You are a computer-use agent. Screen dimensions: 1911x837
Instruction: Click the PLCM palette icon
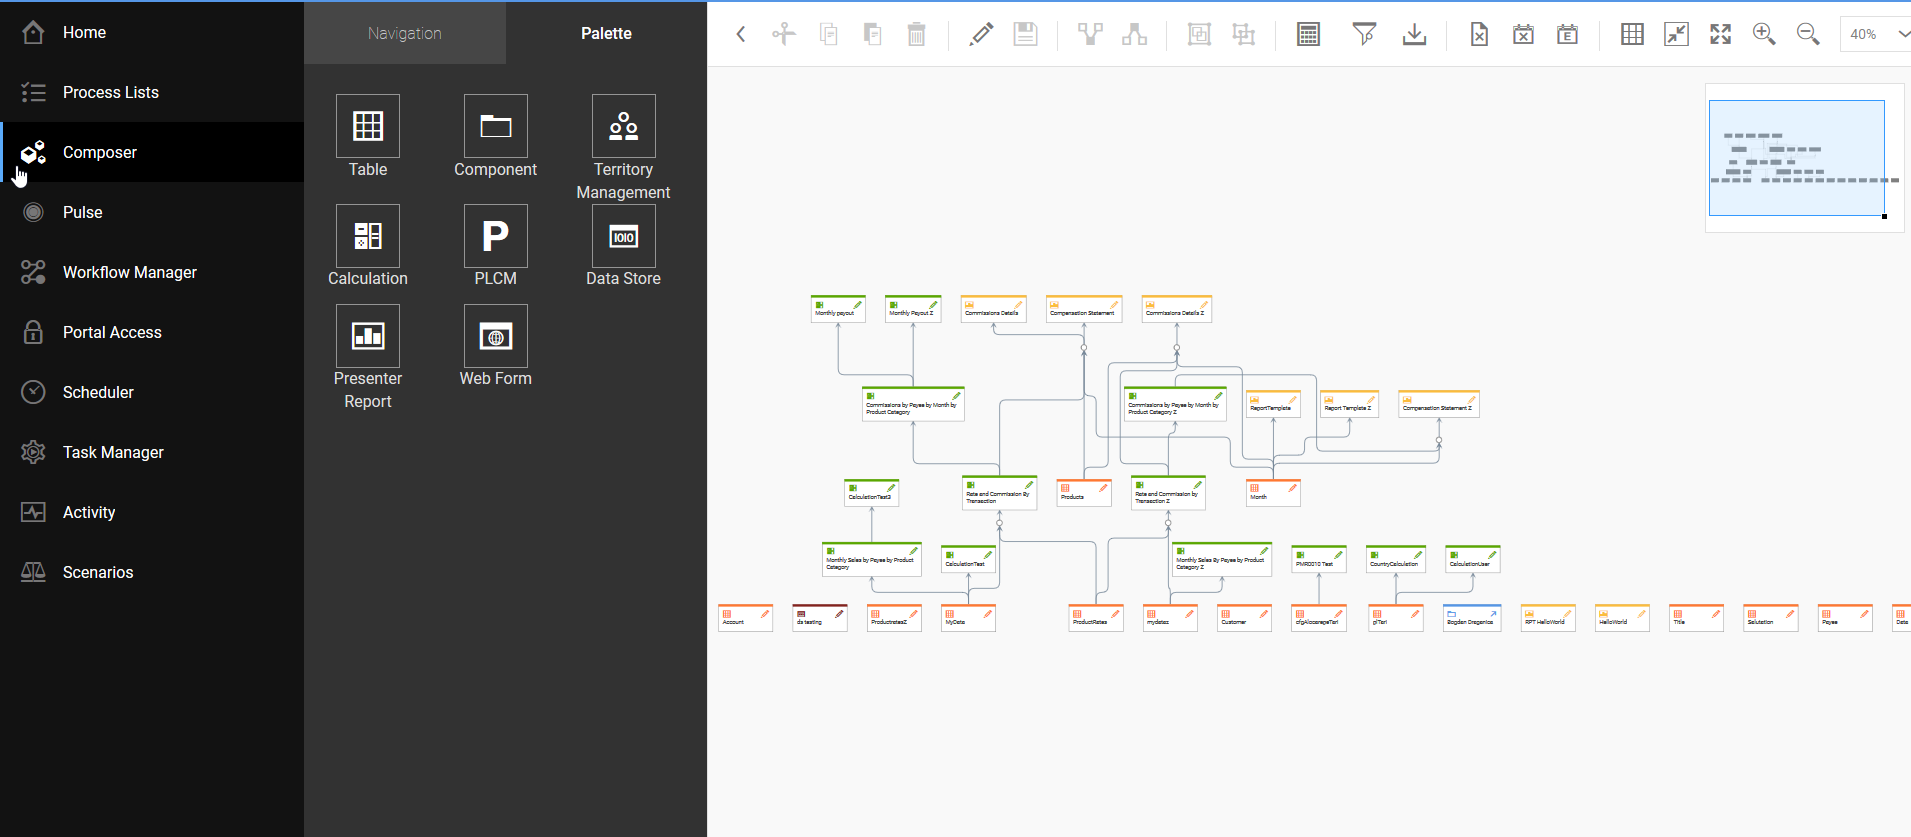(495, 236)
